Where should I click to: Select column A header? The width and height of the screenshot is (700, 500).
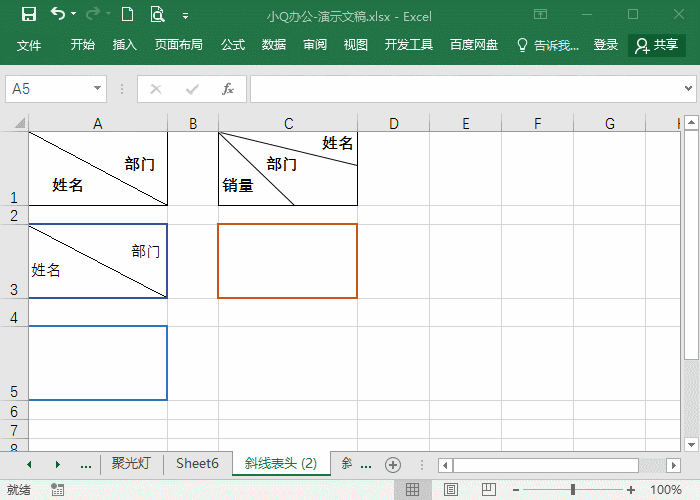tap(98, 123)
